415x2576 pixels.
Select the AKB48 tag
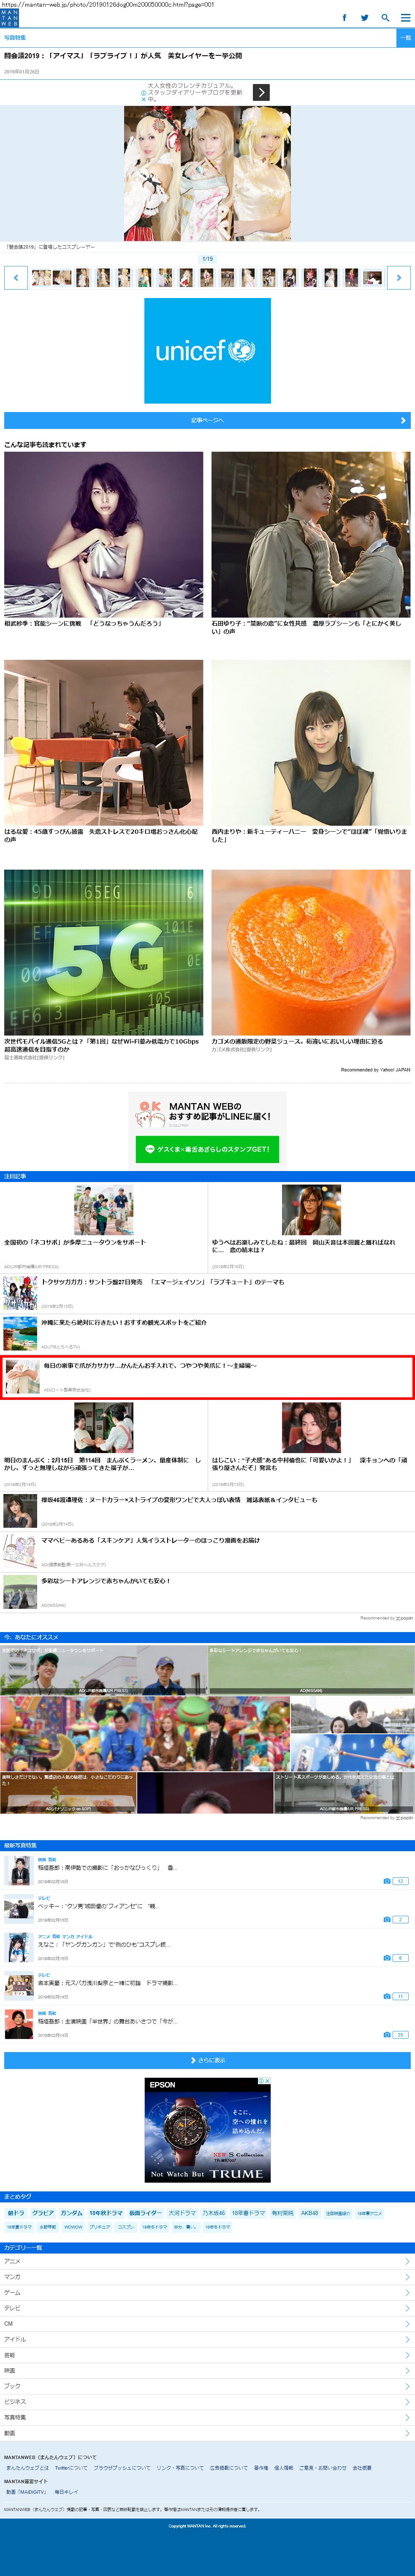click(310, 2213)
